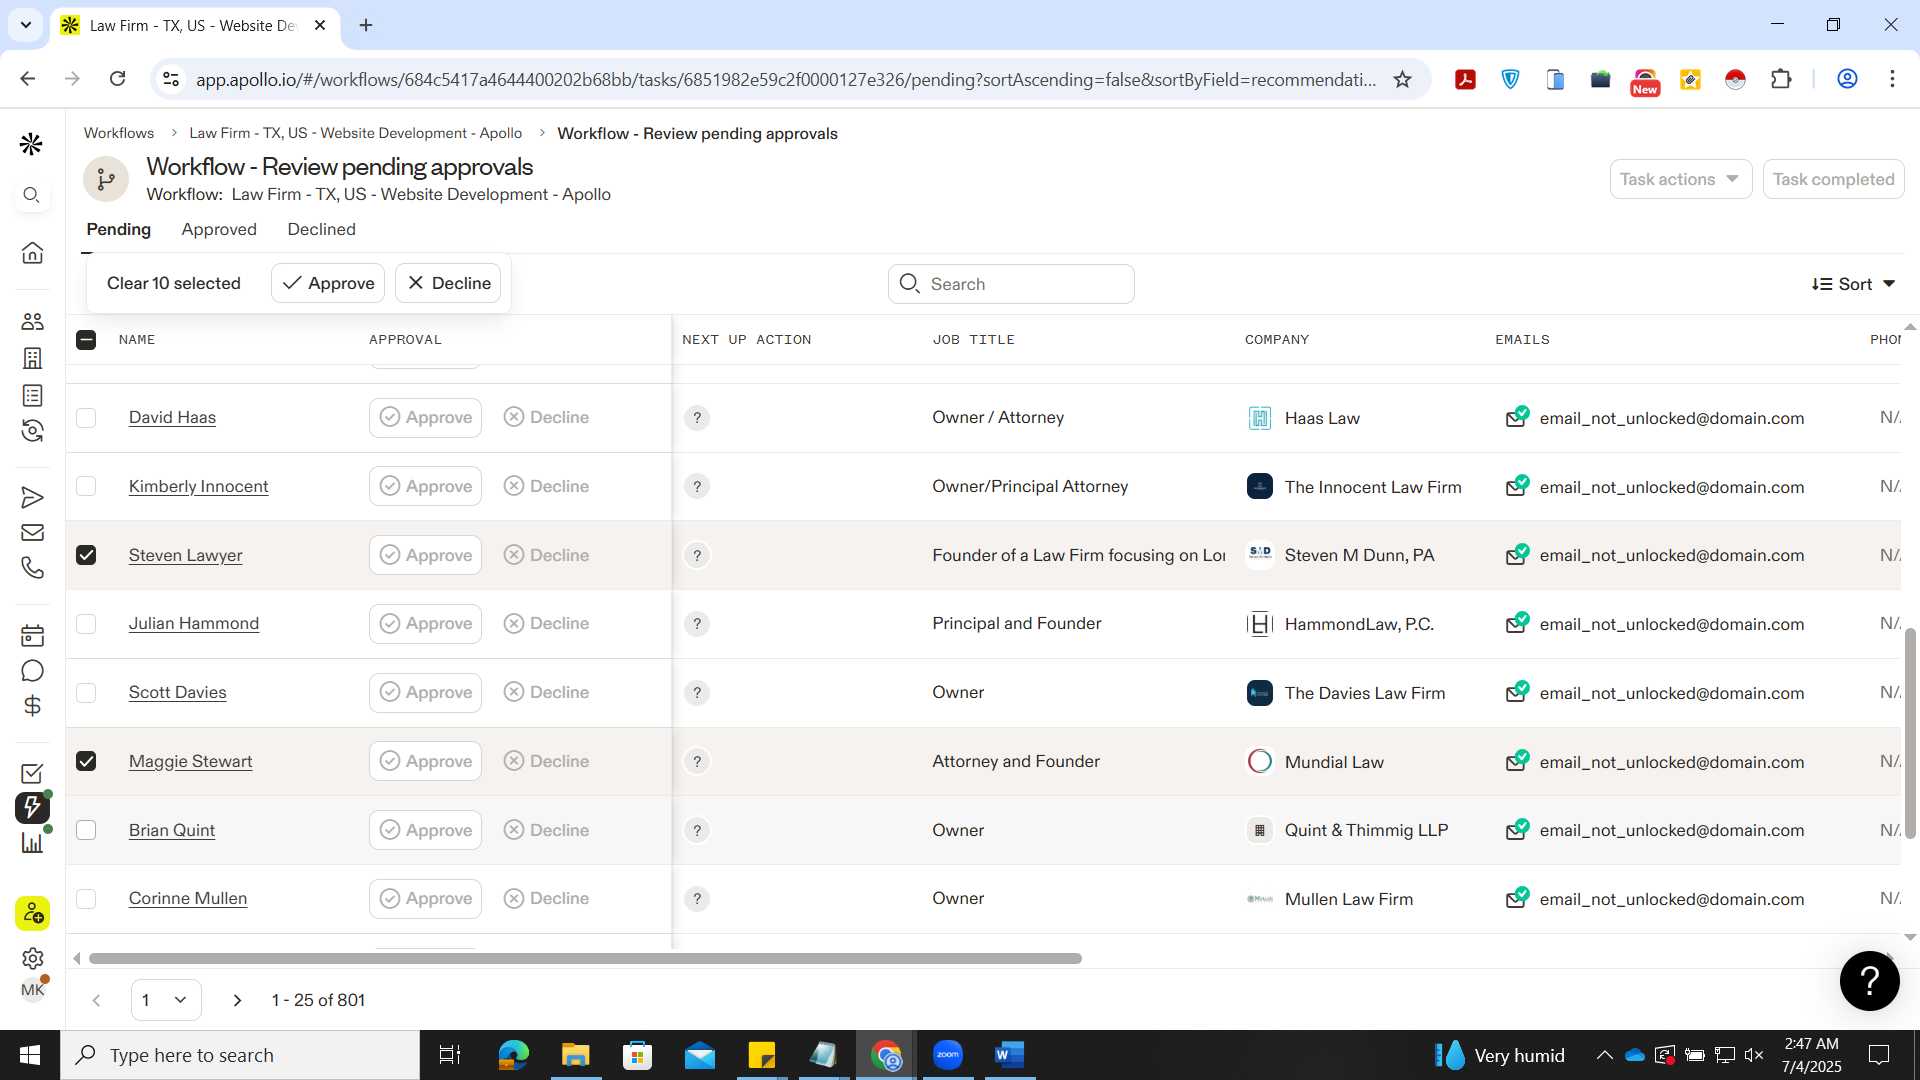Check the Brian Quint row checkbox
This screenshot has height=1080, width=1920.
pos(86,830)
